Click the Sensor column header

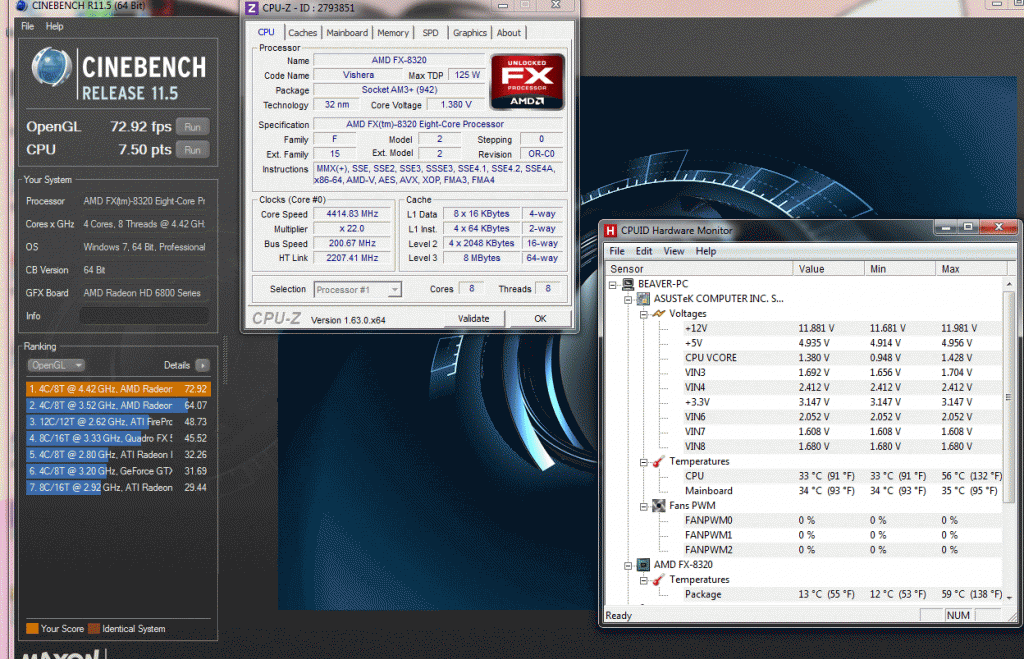(699, 268)
